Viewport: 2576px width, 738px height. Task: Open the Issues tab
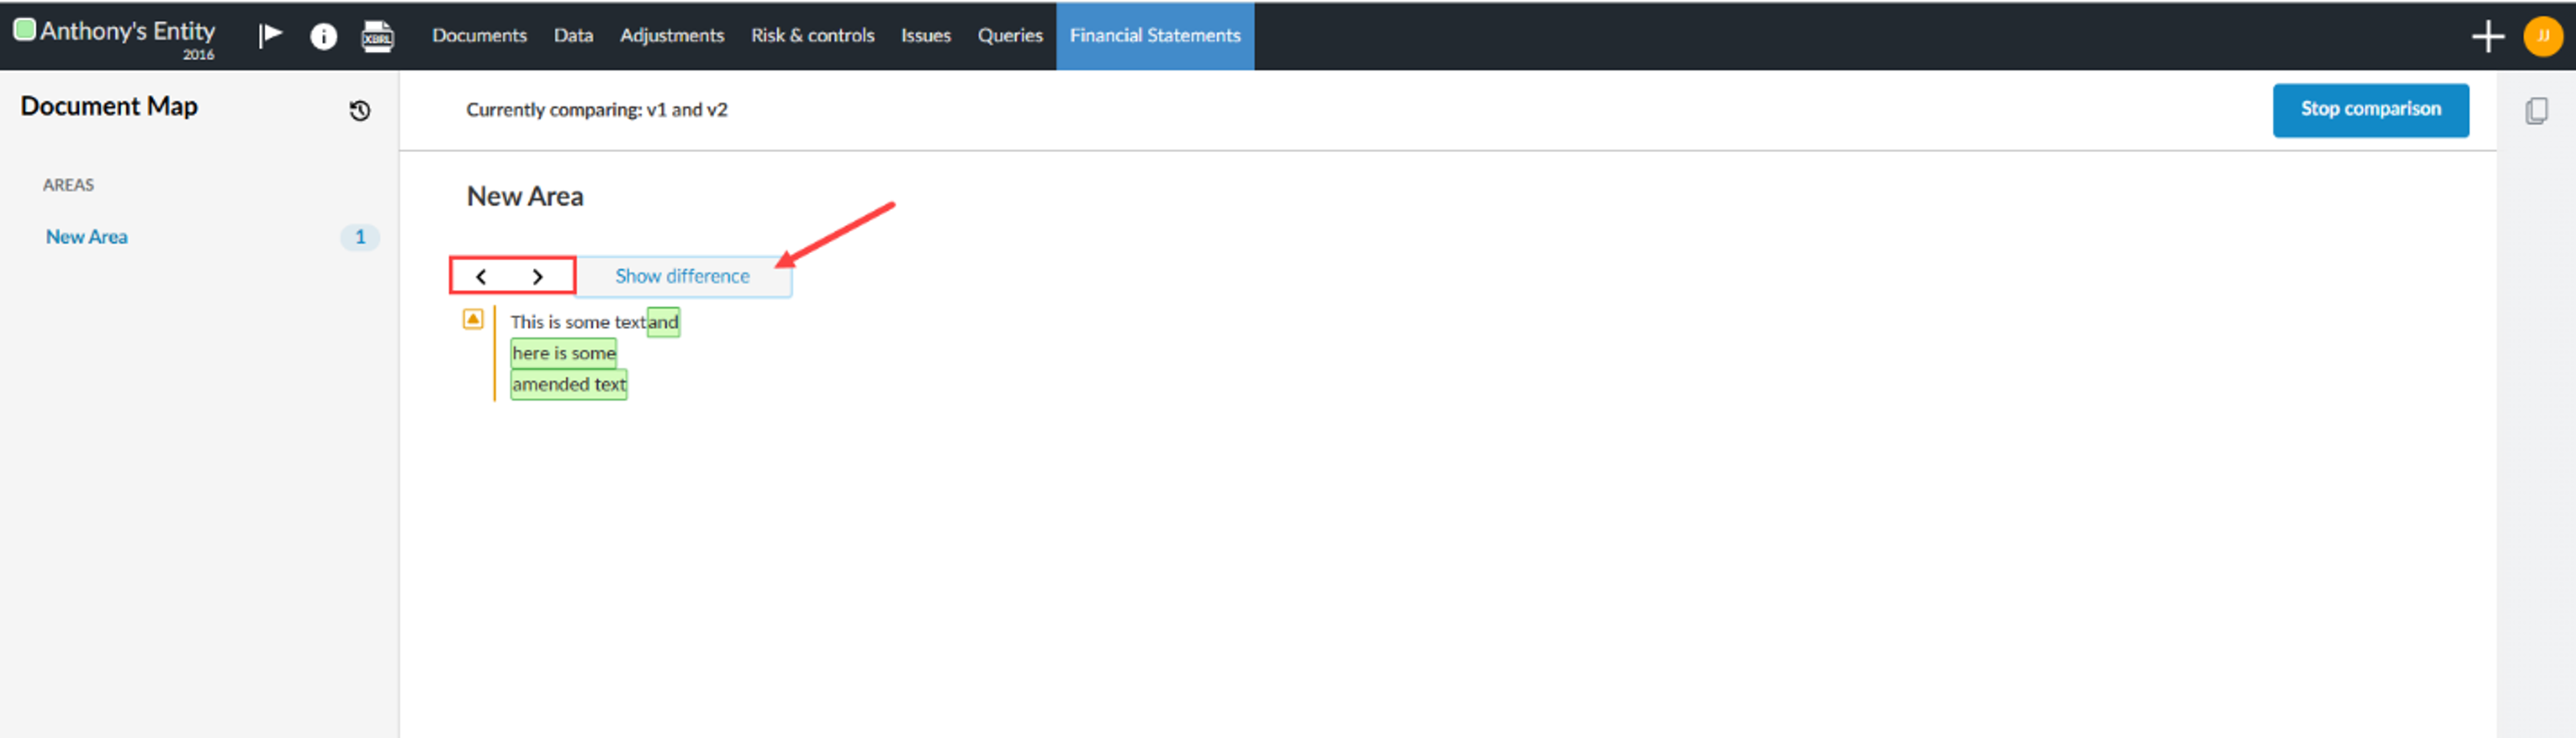(925, 36)
